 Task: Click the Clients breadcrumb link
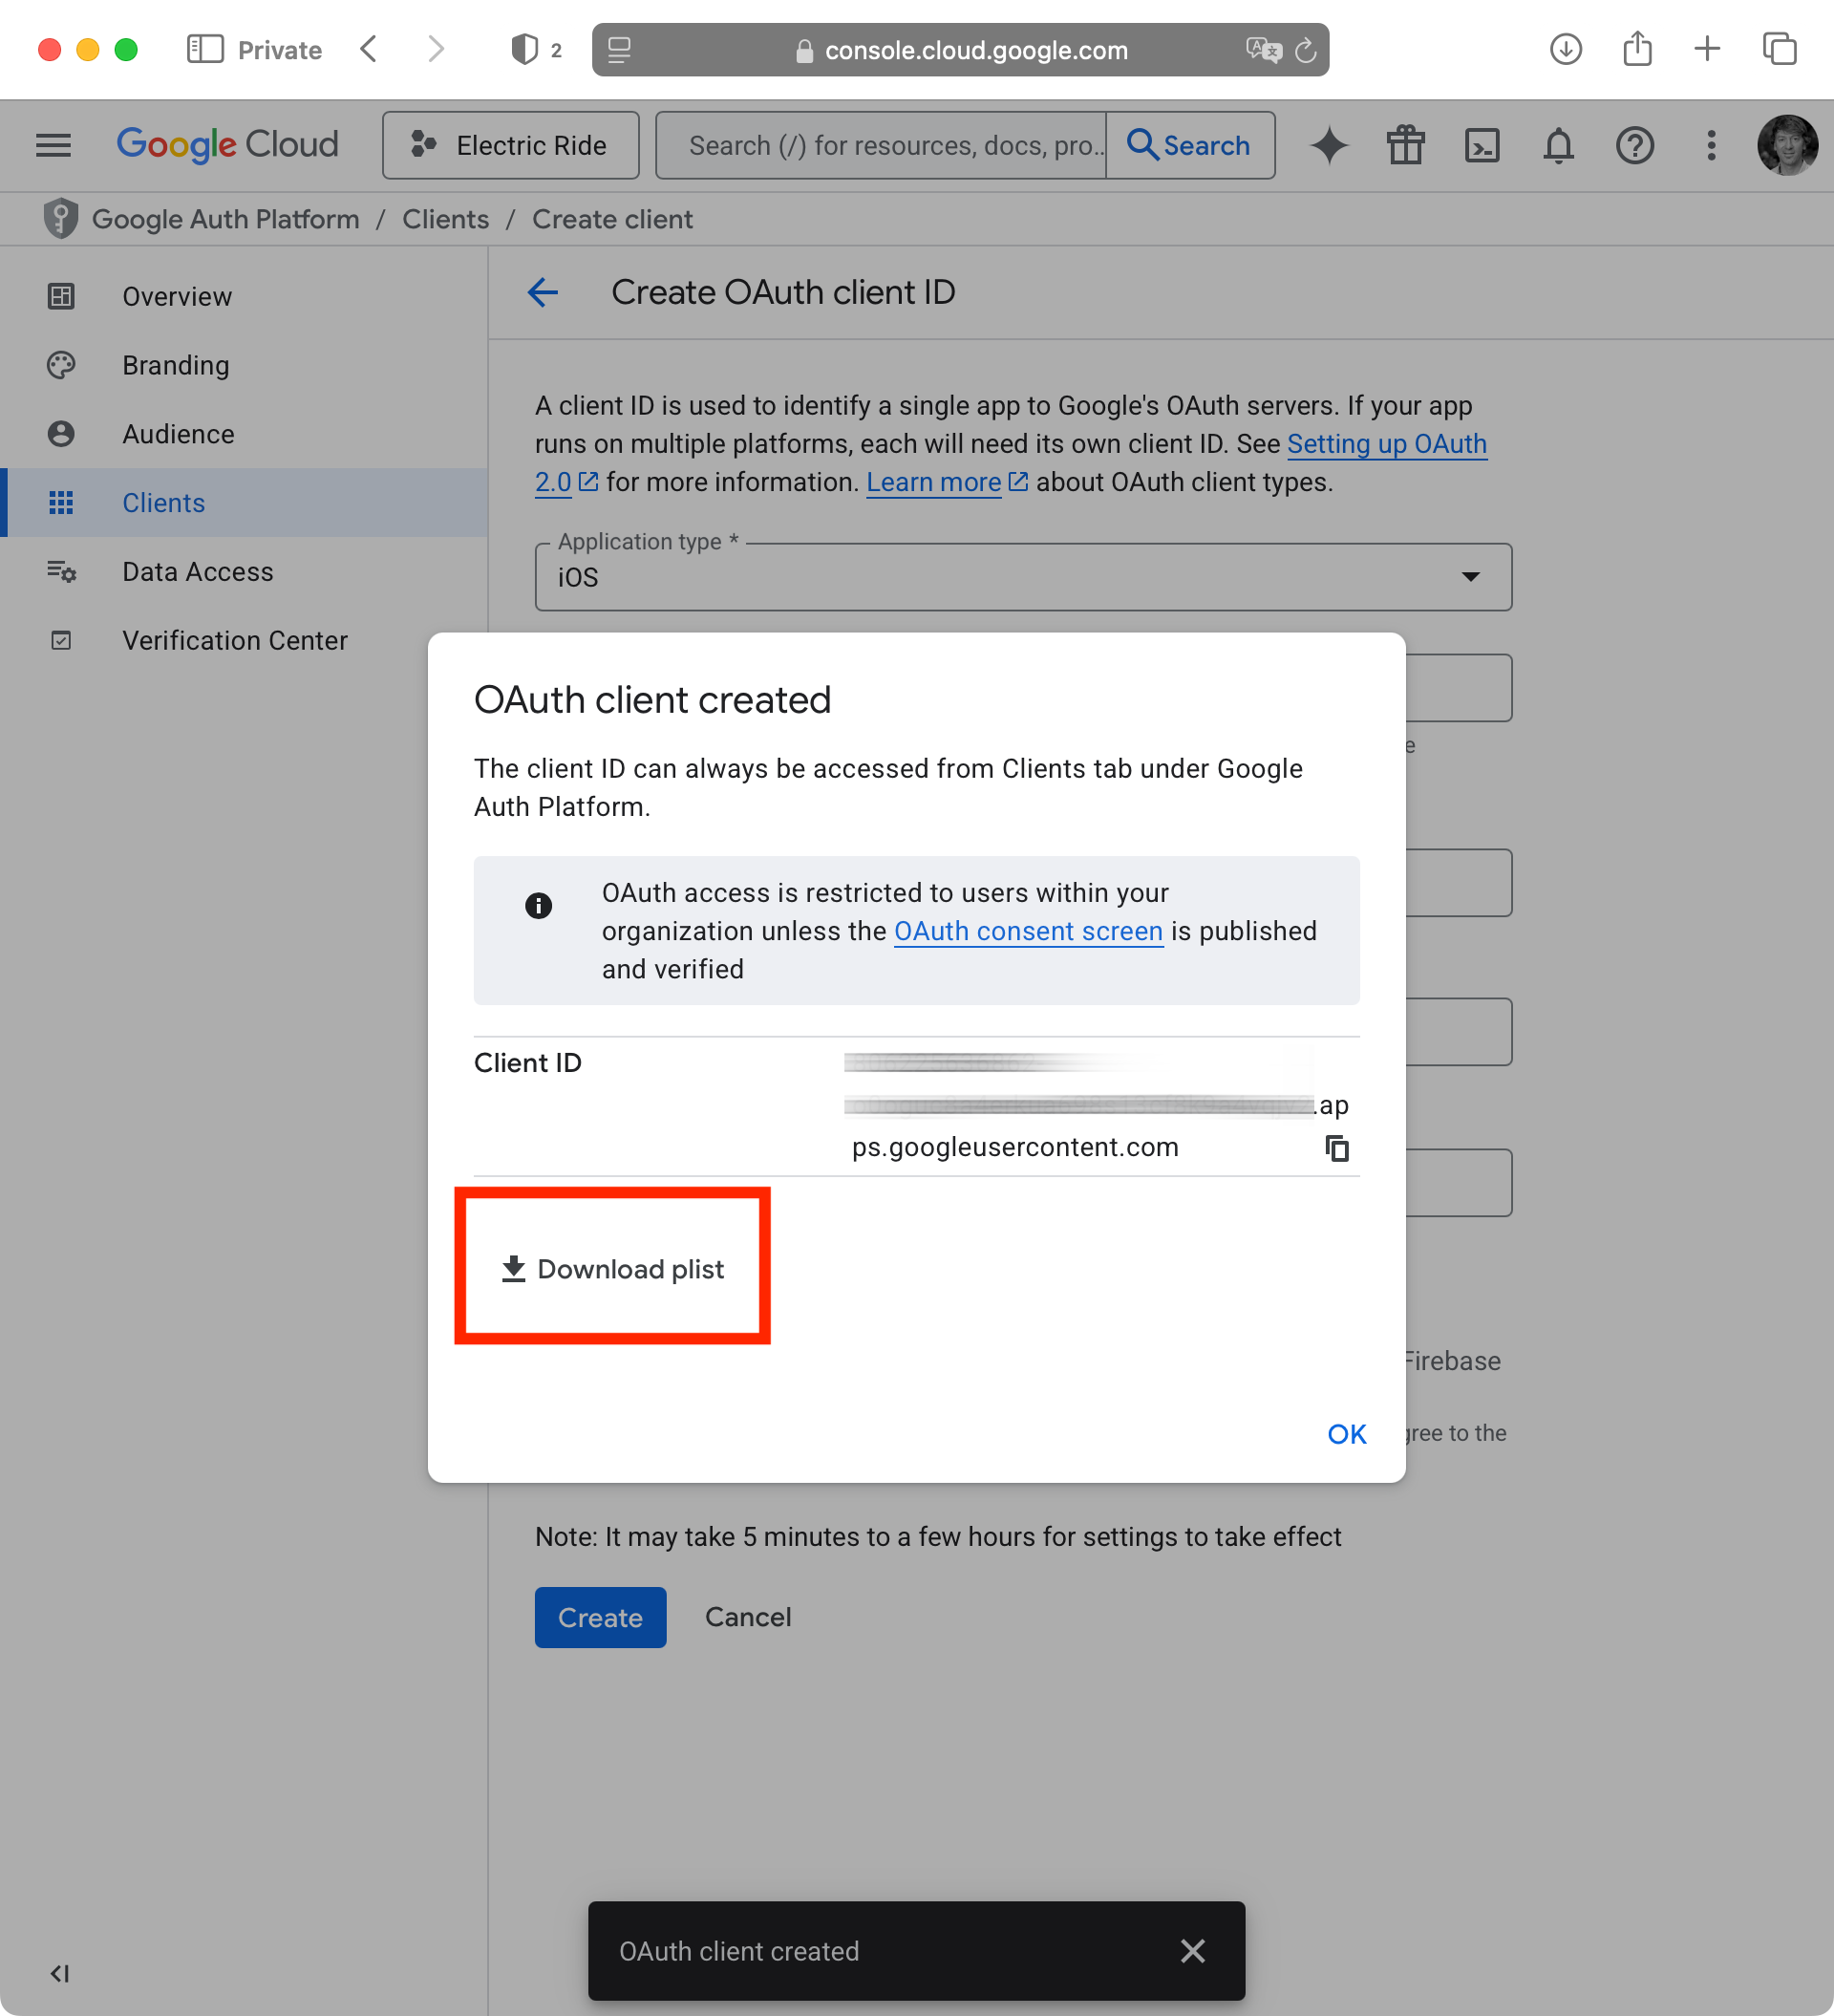coord(445,219)
